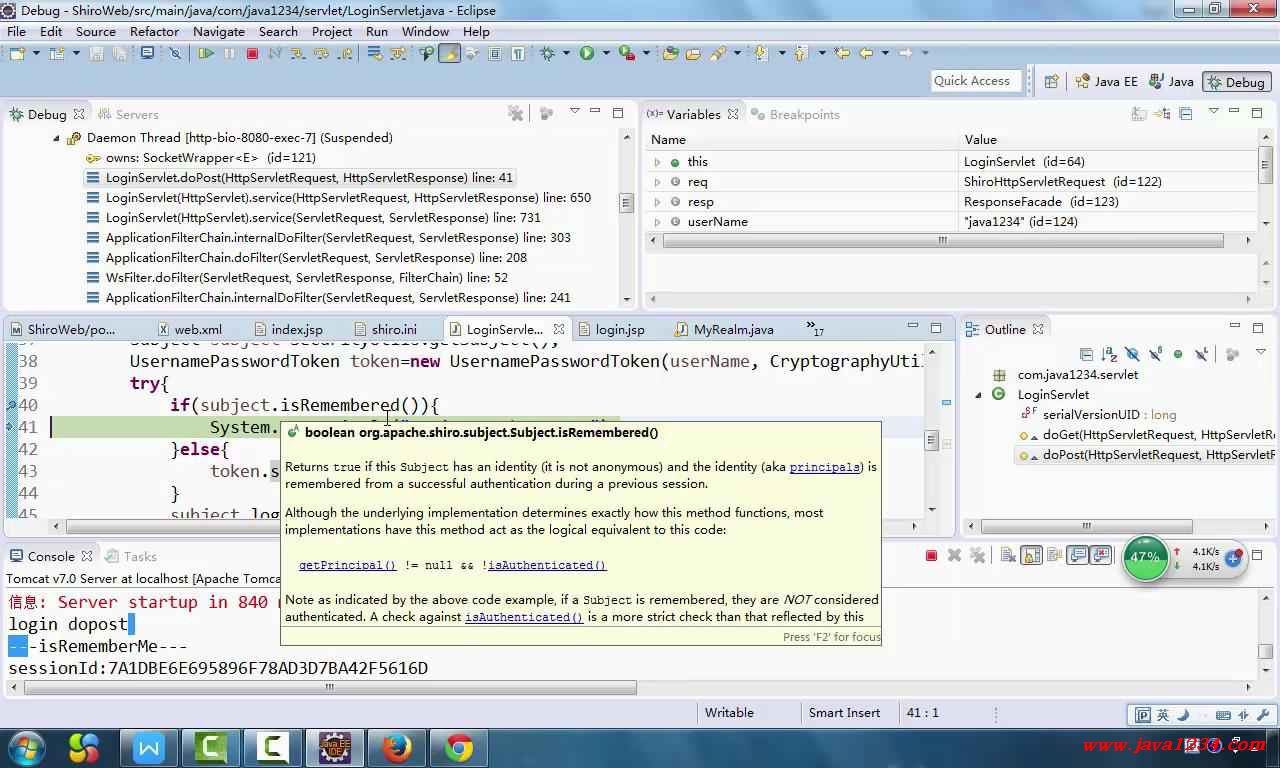Toggle Use Step Filters toolbar icon
The height and width of the screenshot is (768, 1280).
[397, 53]
